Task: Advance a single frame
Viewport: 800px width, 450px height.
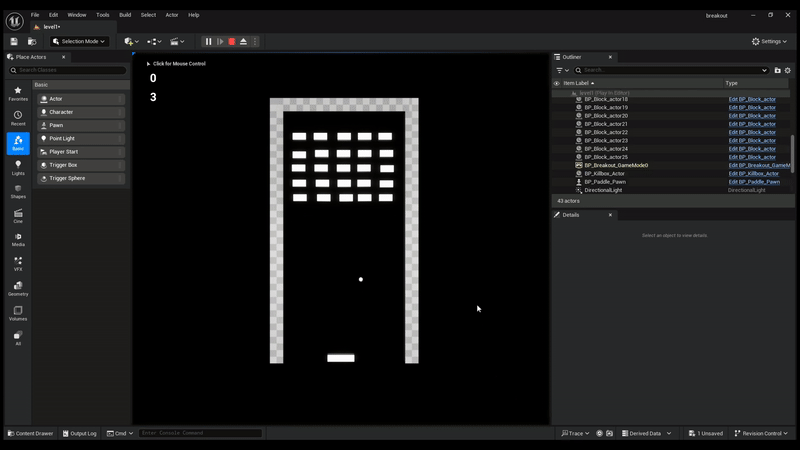Action: (x=220, y=41)
